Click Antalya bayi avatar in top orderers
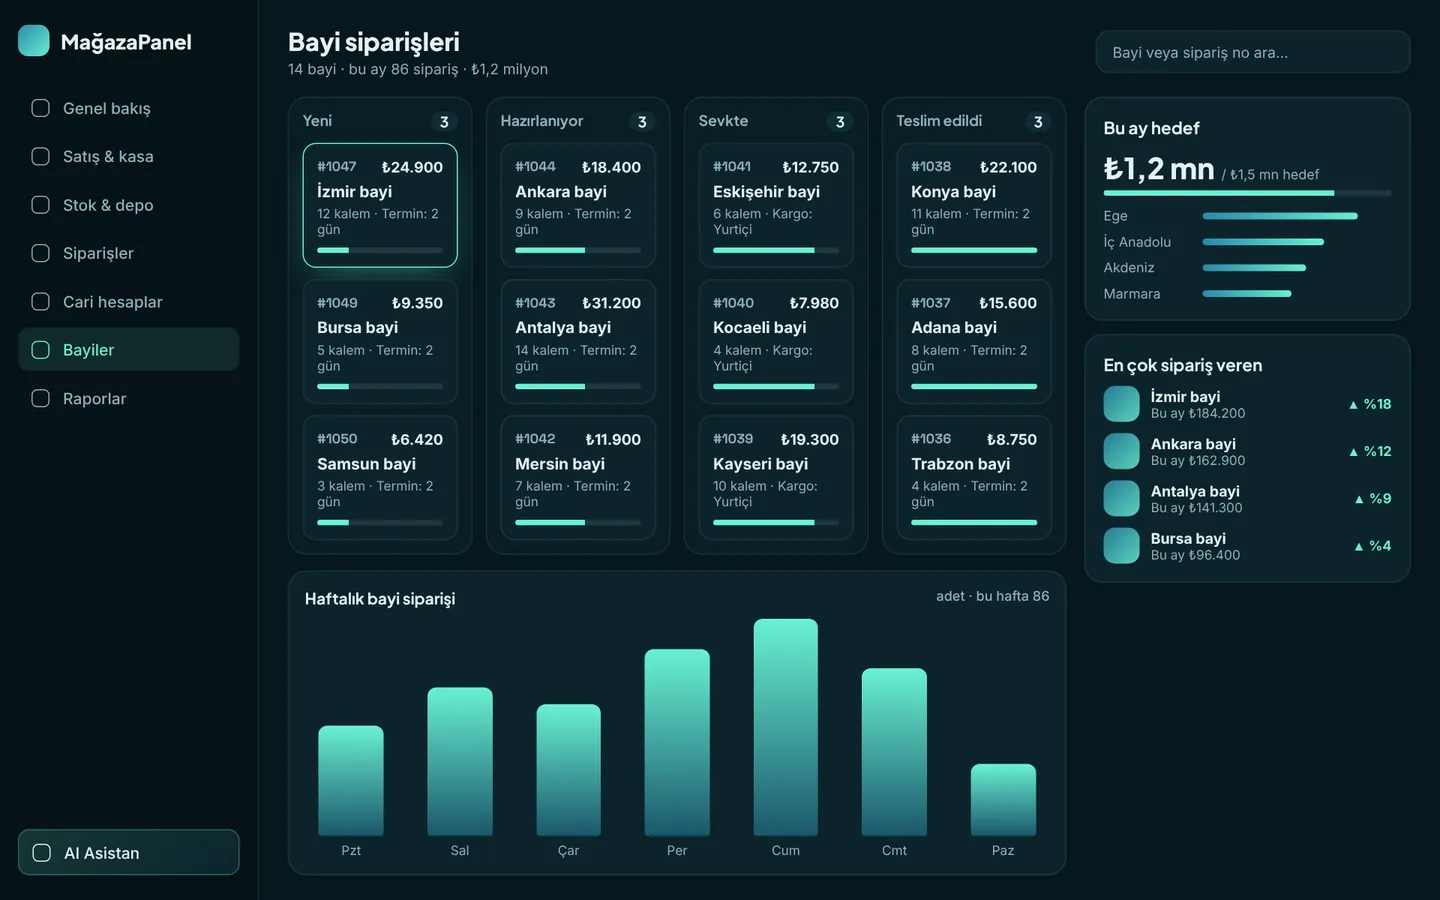The height and width of the screenshot is (900, 1440). pyautogui.click(x=1121, y=498)
